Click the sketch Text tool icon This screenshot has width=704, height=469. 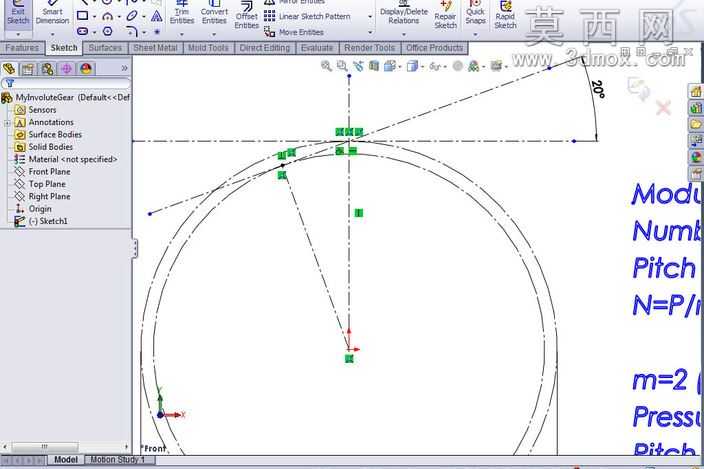157,17
